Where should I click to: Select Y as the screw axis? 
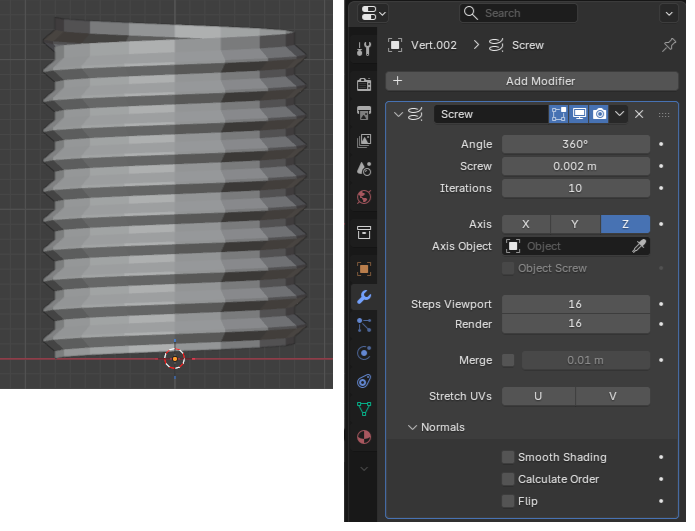coord(575,224)
